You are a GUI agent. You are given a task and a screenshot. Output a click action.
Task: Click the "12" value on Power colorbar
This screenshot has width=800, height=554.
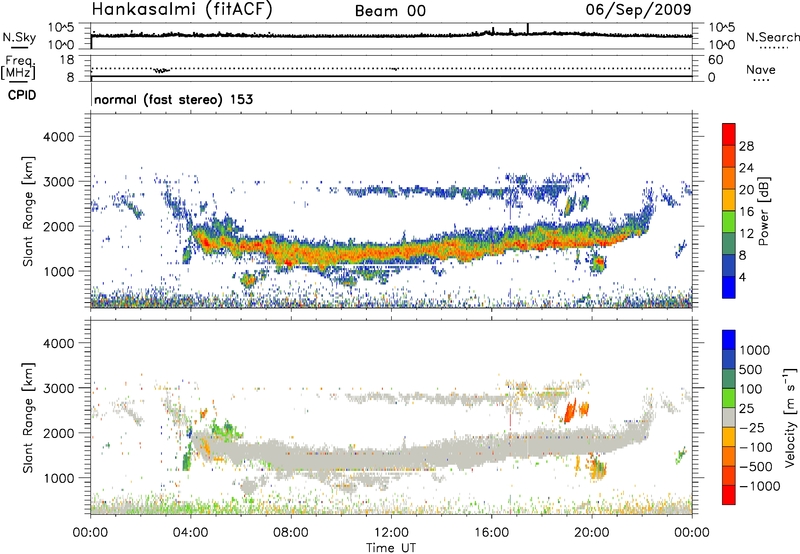(746, 234)
